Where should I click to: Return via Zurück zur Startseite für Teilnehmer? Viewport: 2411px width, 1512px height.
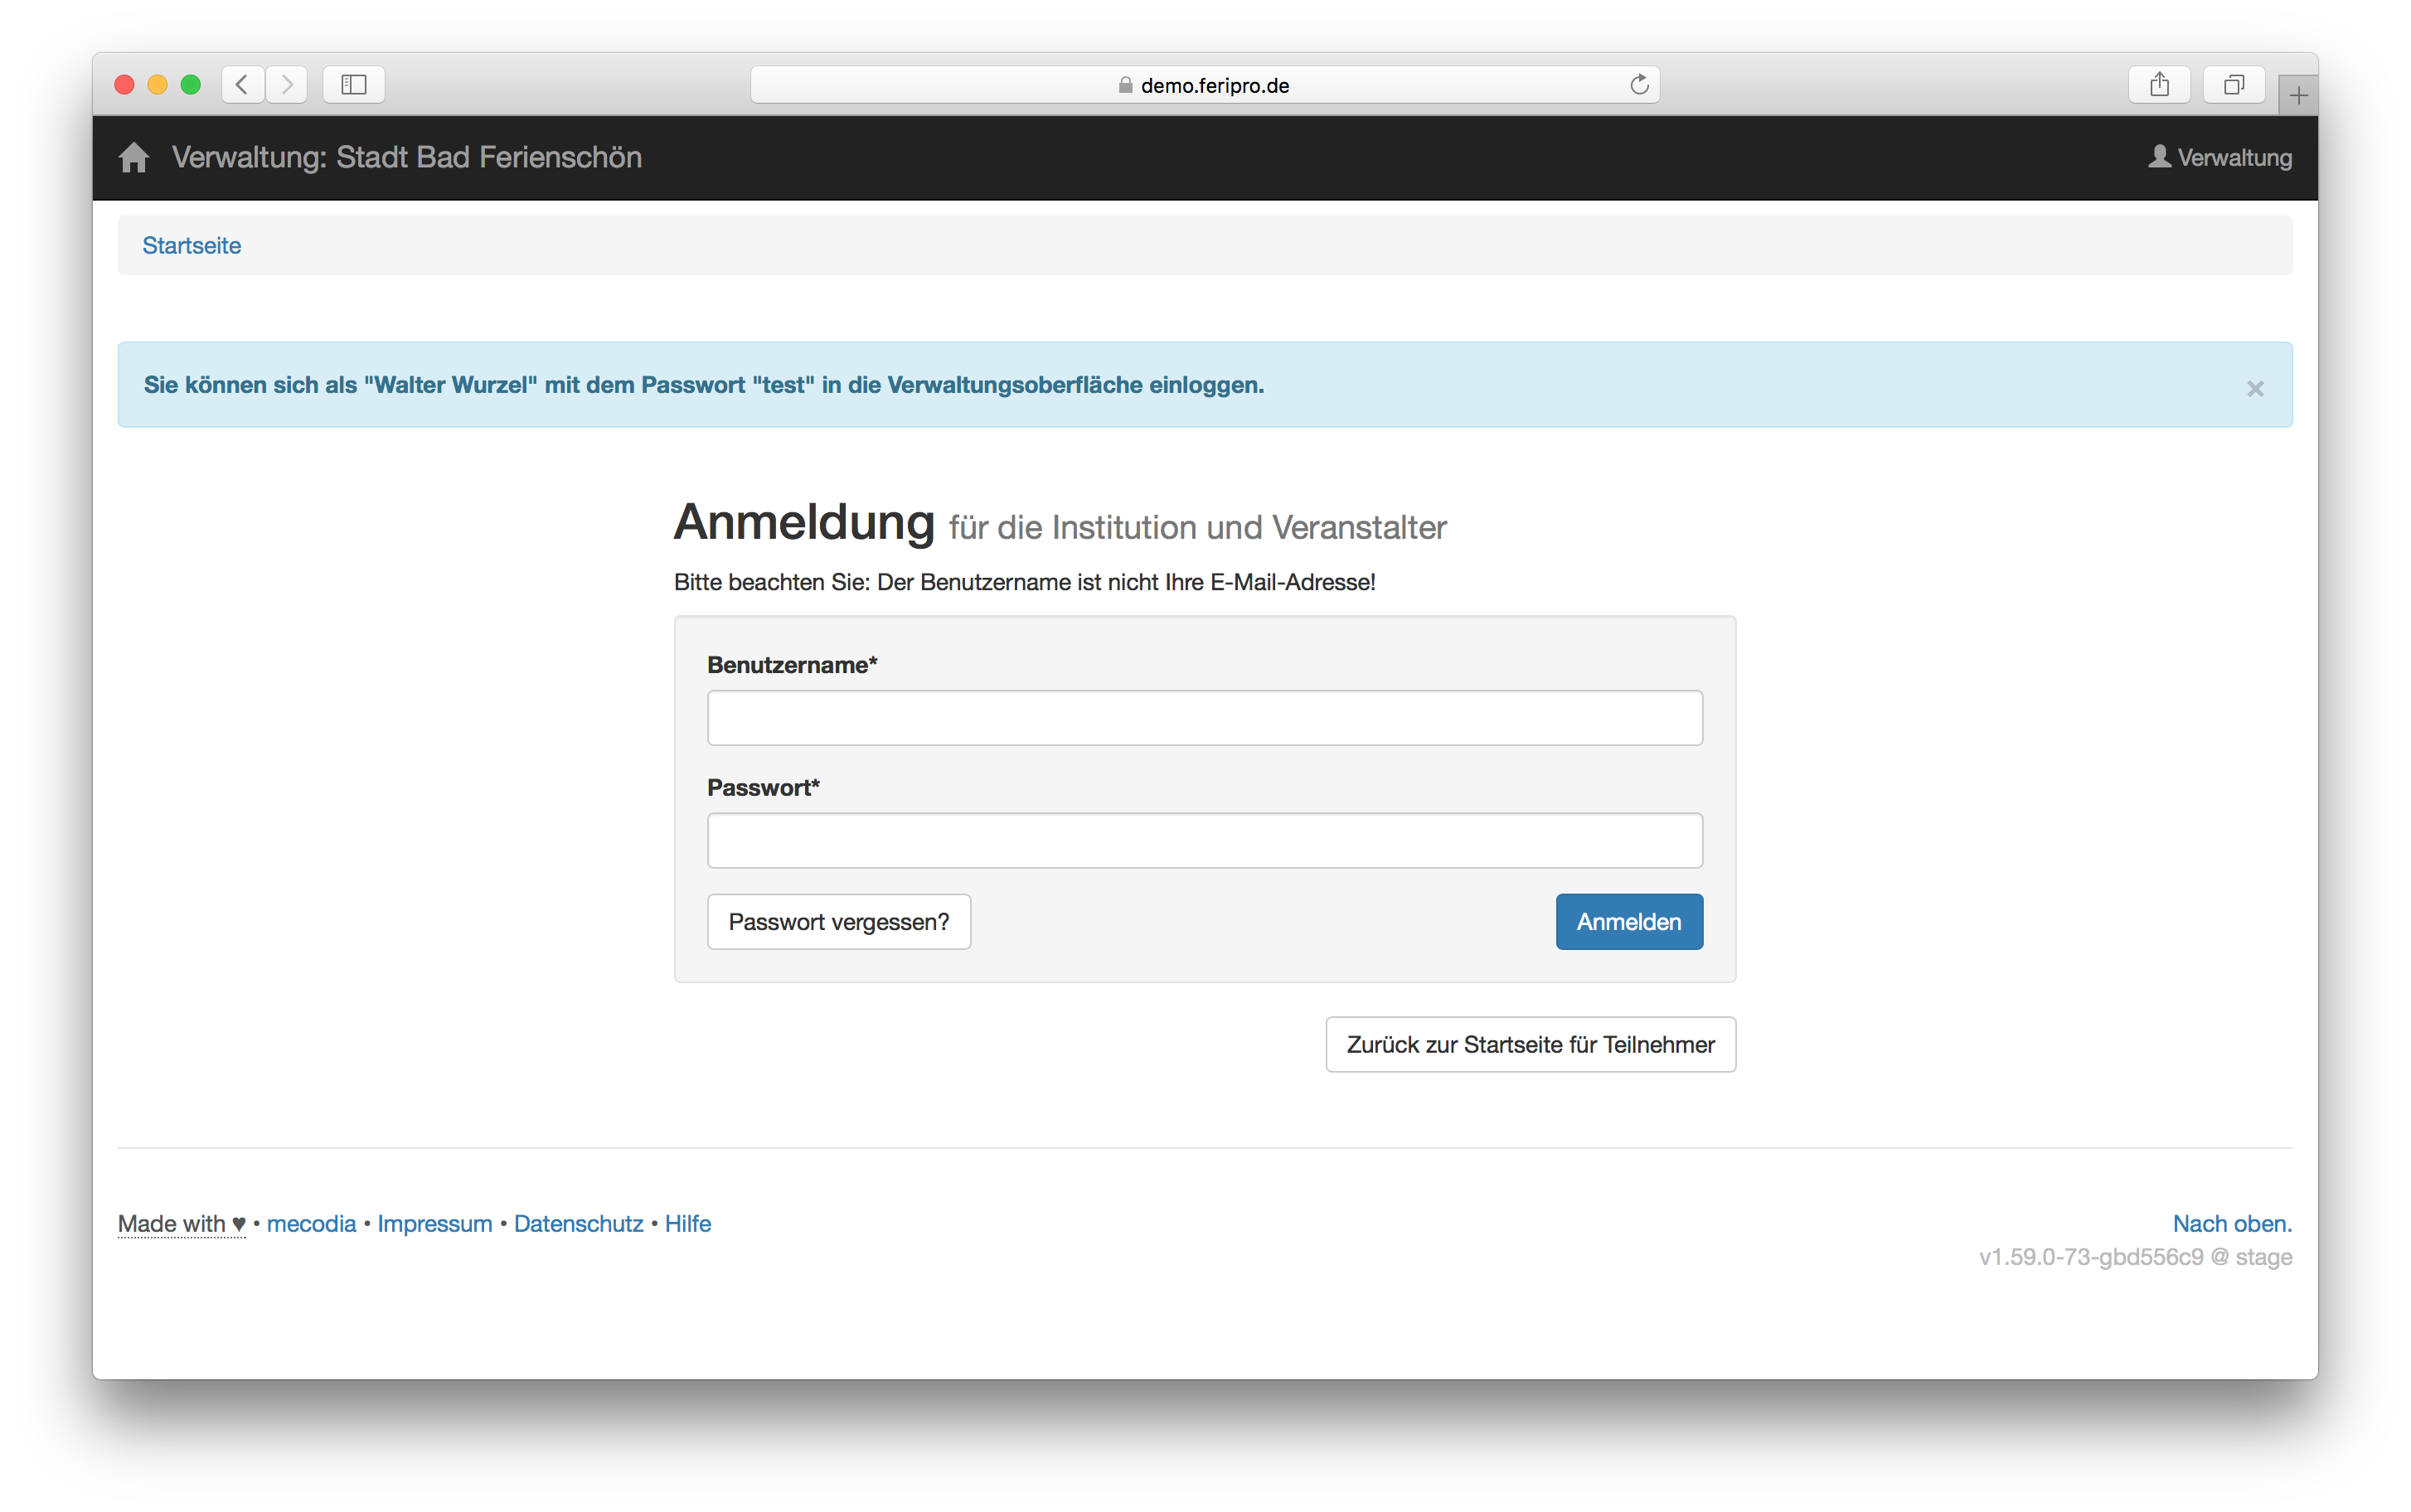[1530, 1045]
